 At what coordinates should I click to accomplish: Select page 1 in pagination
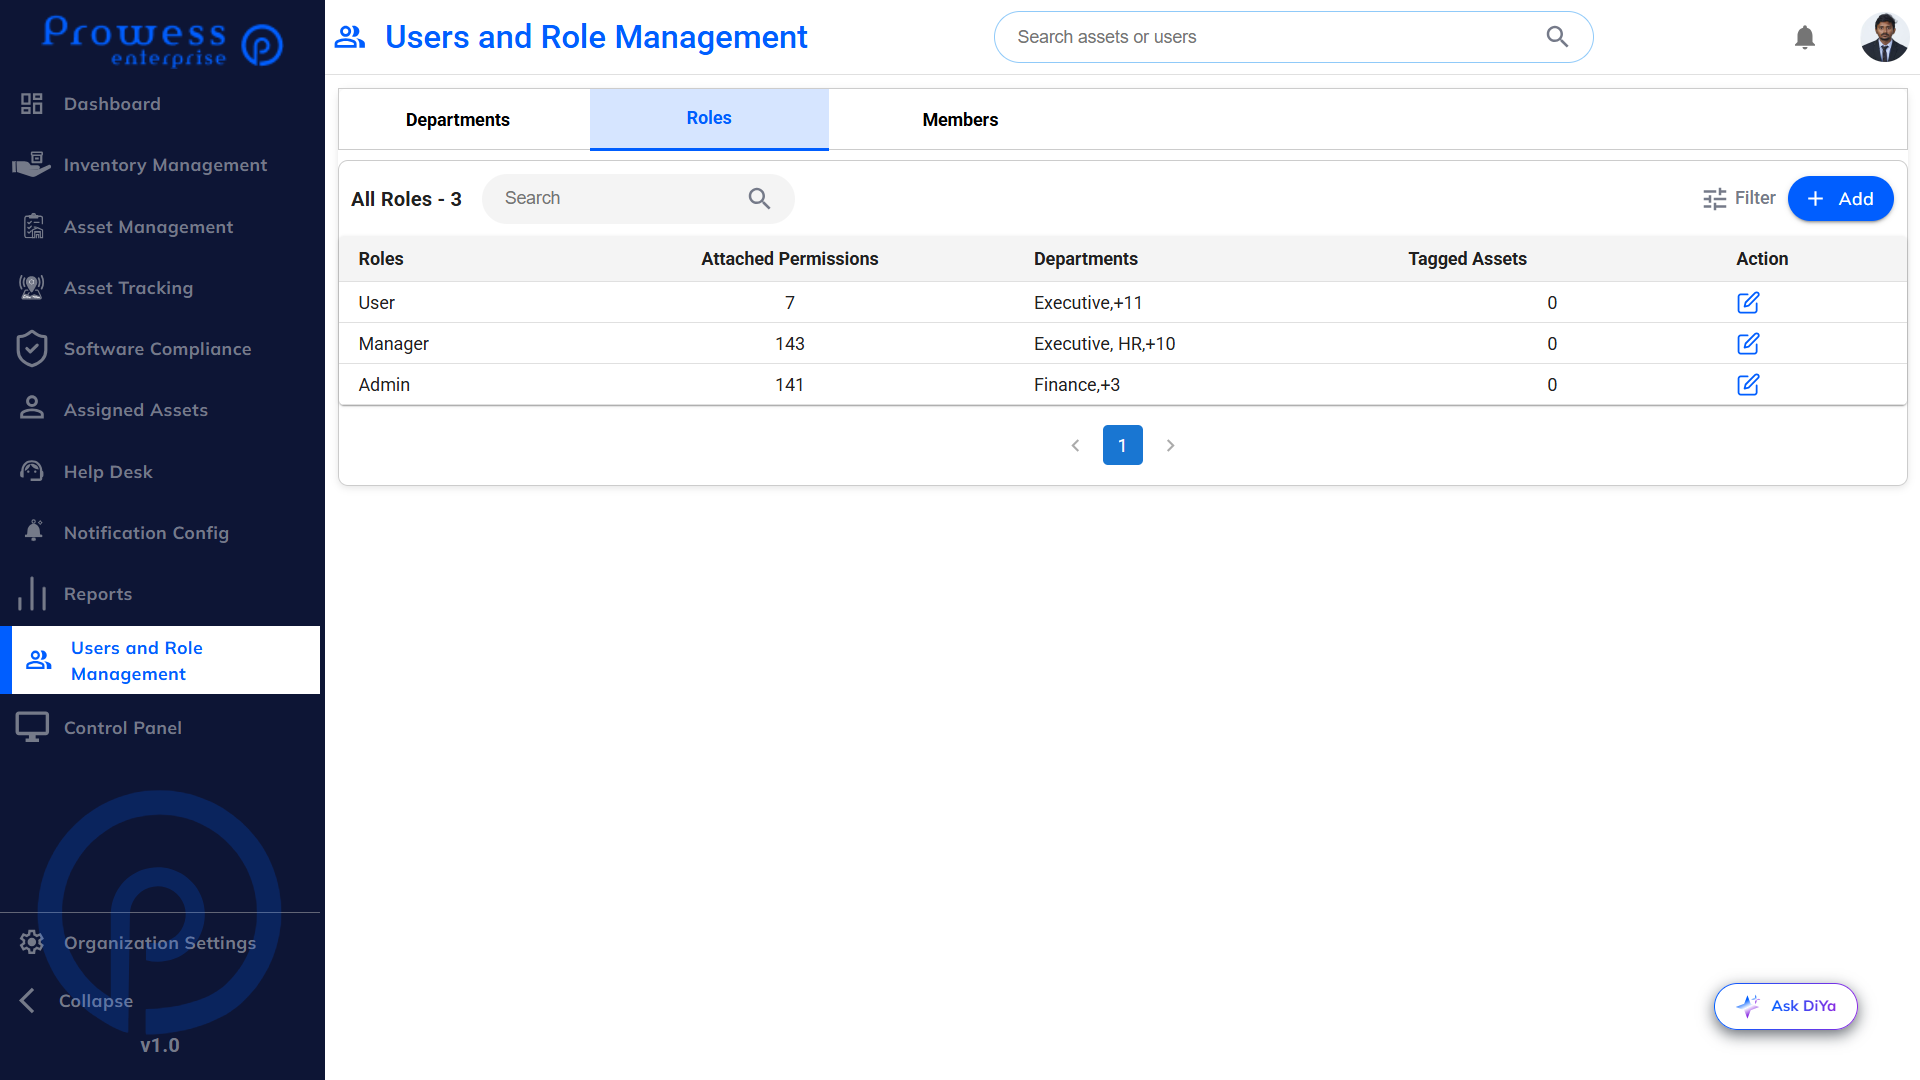click(1122, 445)
